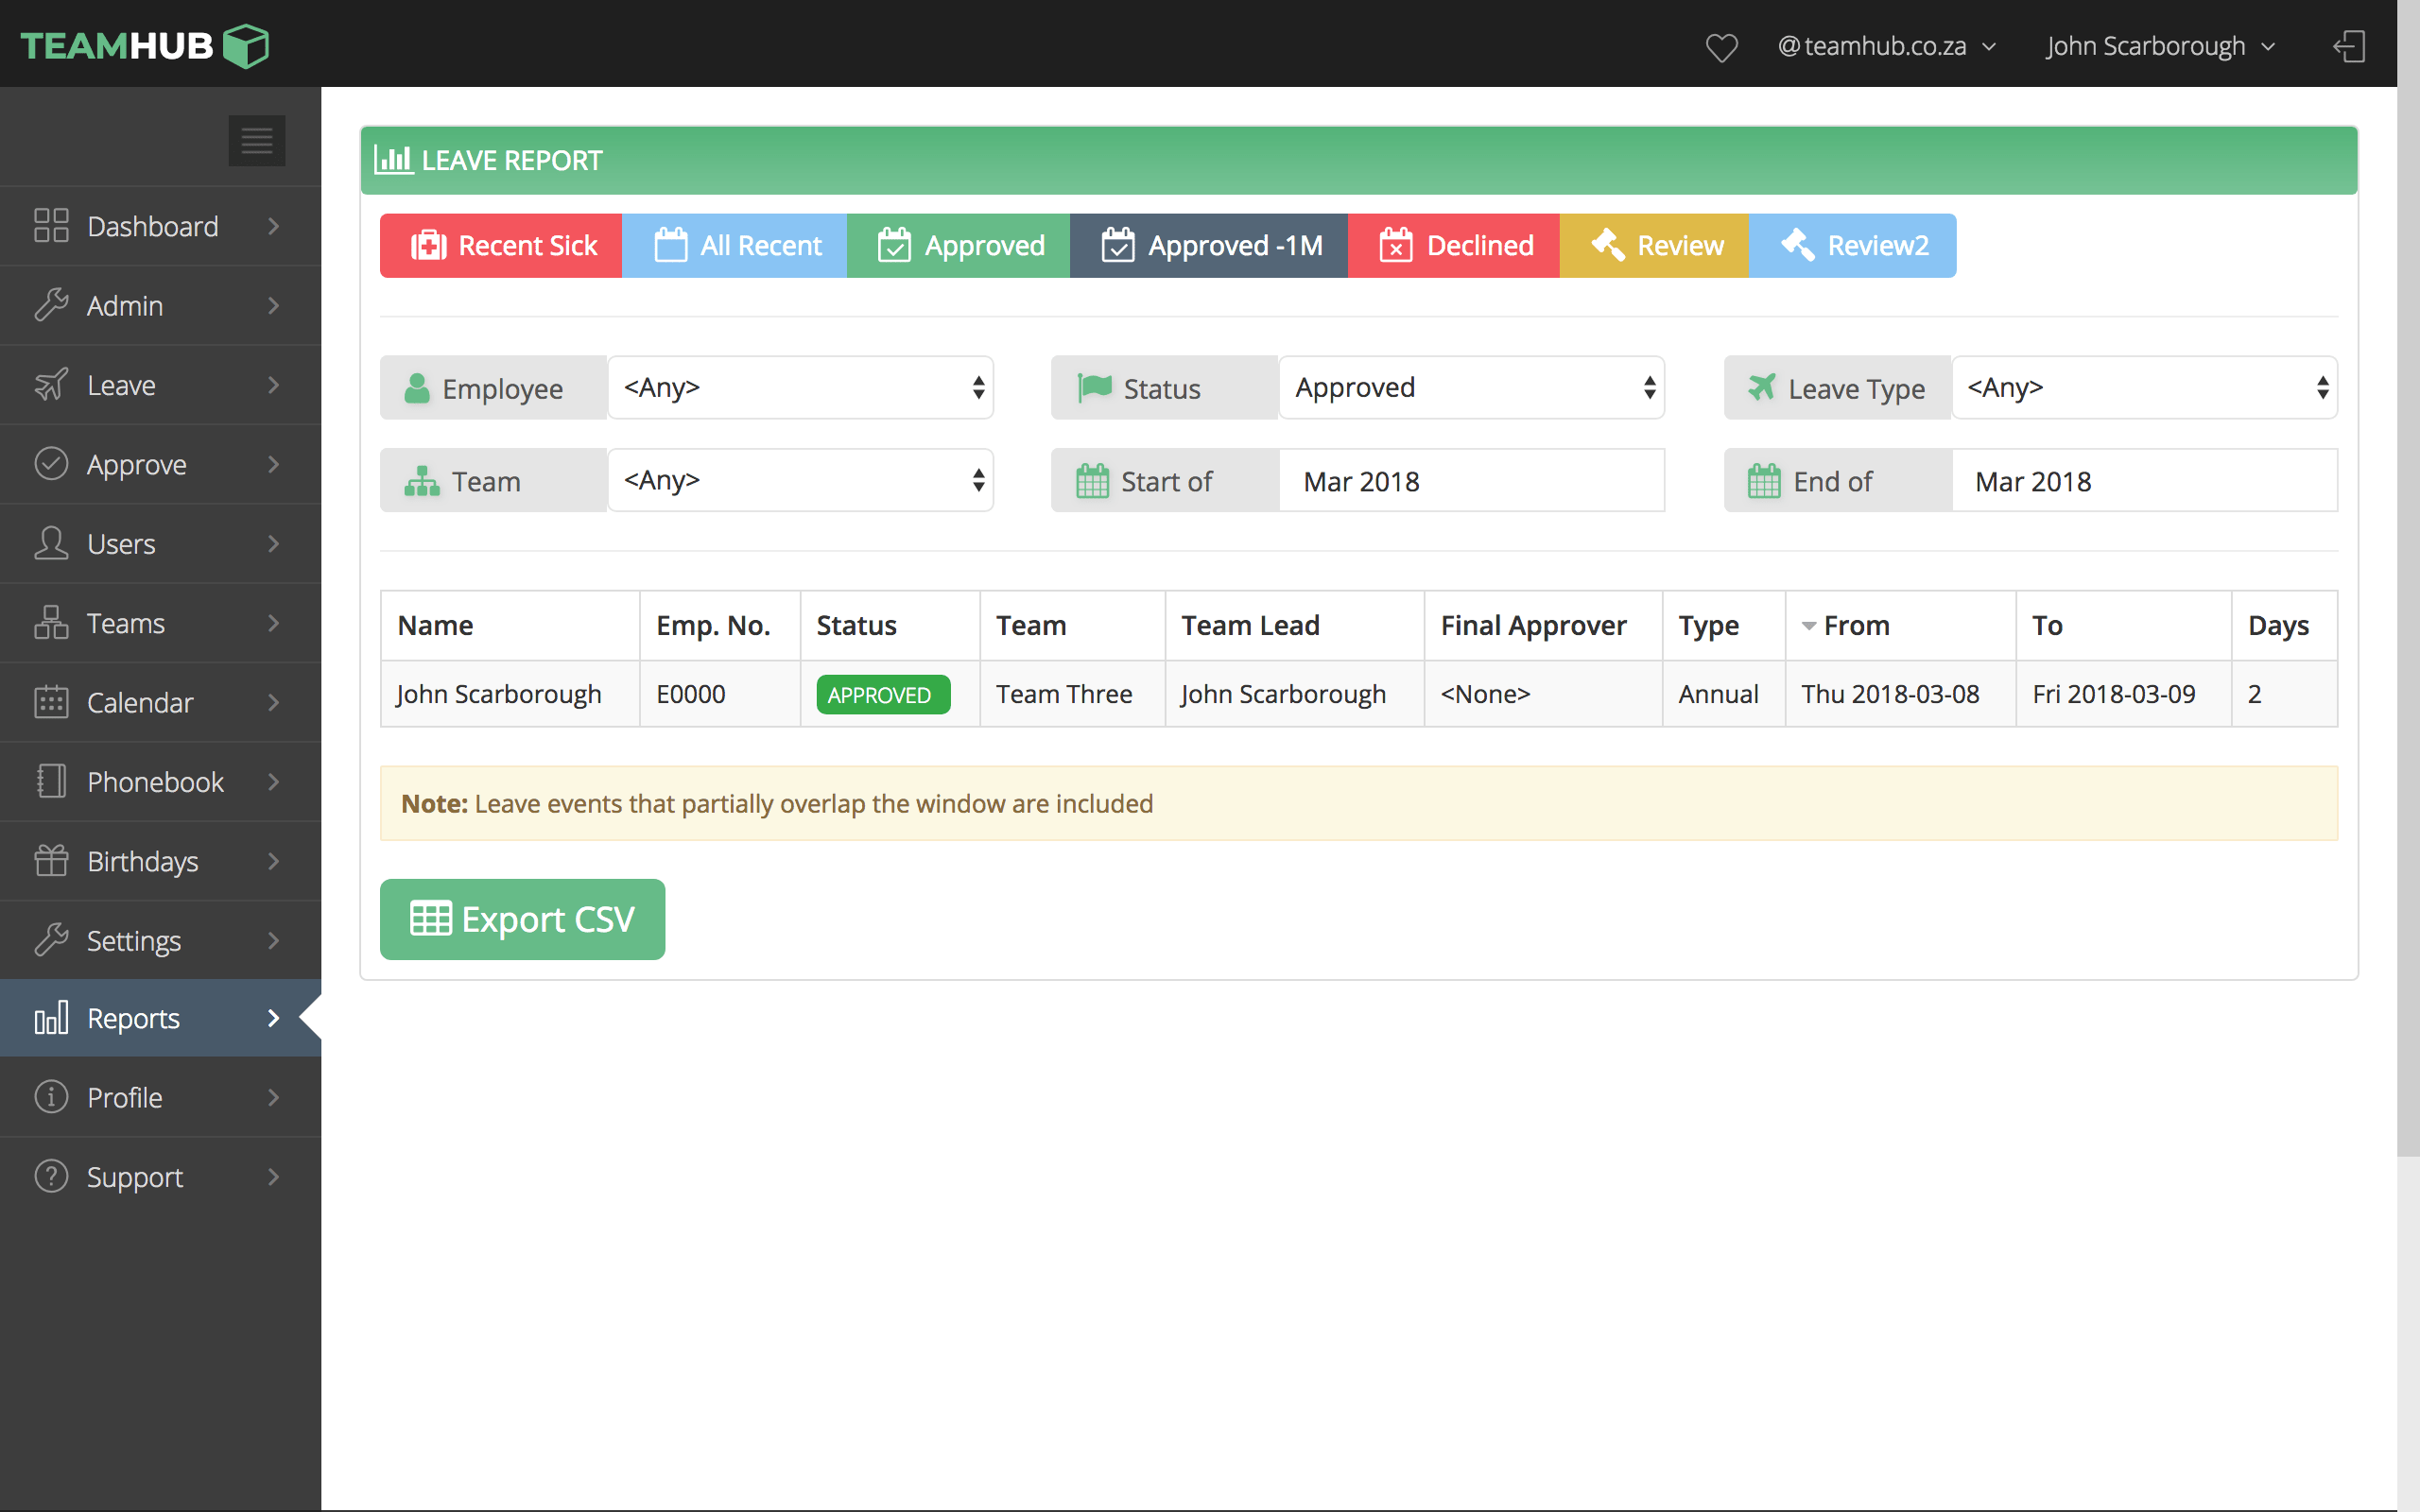This screenshot has width=2420, height=1512.
Task: Click the Birthdays gift icon
Action: (51, 861)
